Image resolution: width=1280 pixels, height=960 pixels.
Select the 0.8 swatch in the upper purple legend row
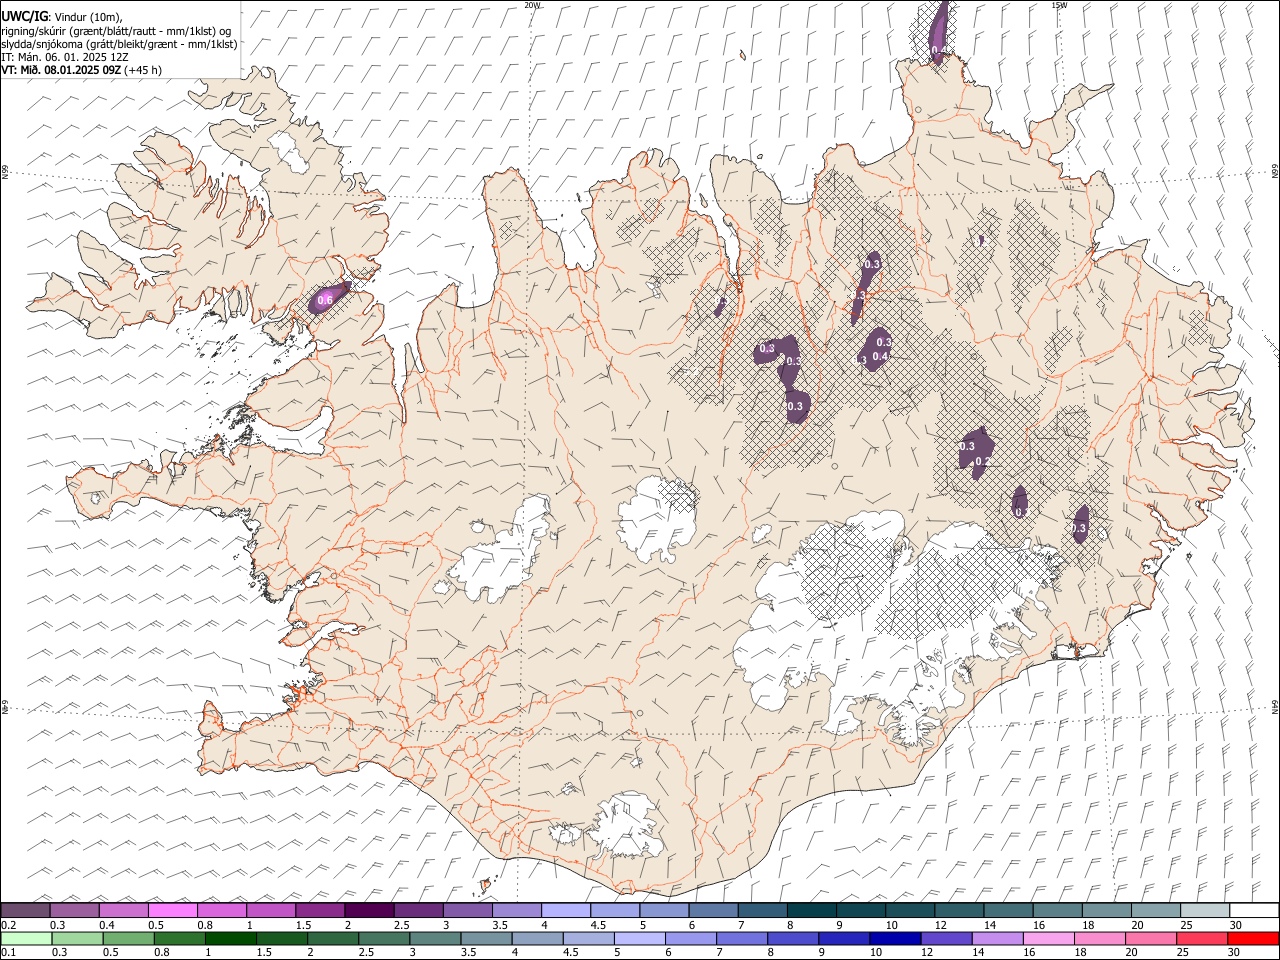(x=221, y=910)
